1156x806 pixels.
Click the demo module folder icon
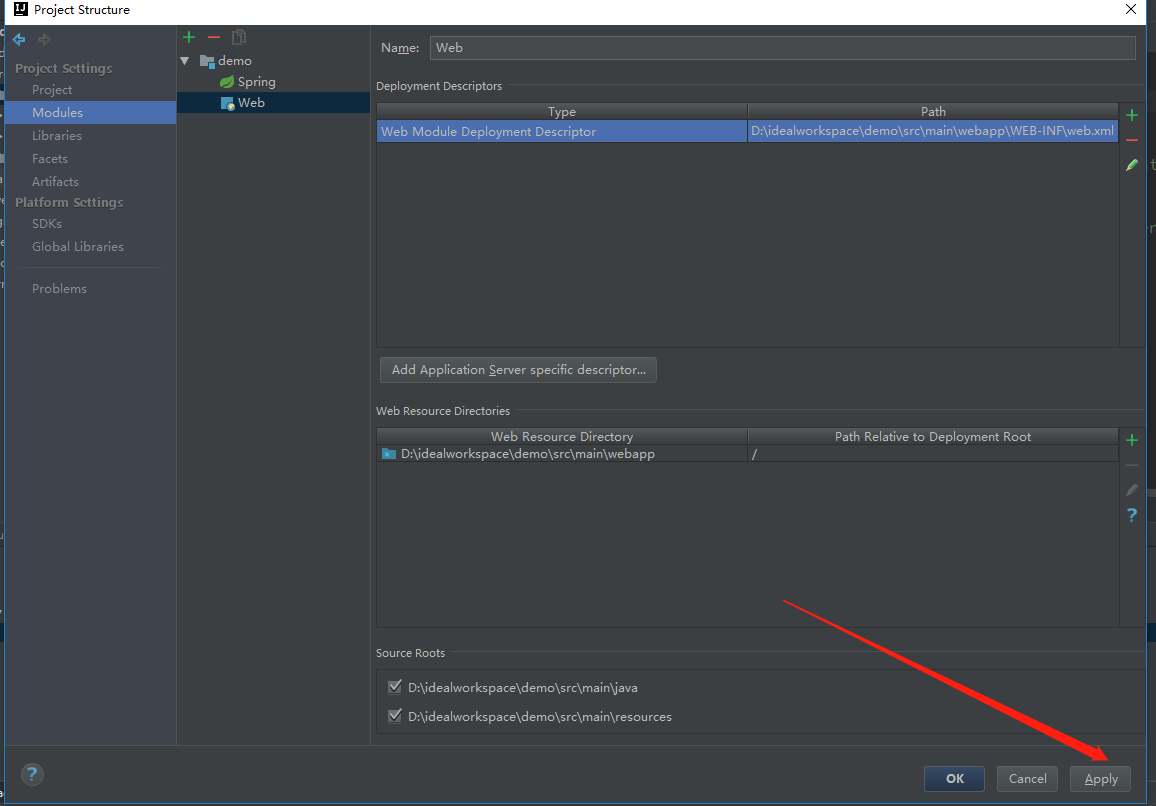click(x=207, y=61)
